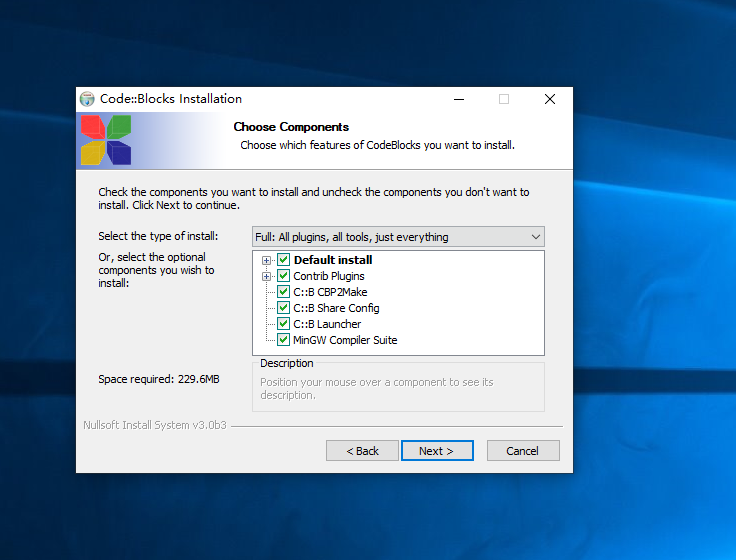Image resolution: width=736 pixels, height=560 pixels.
Task: Click the Next button
Action: pyautogui.click(x=437, y=451)
